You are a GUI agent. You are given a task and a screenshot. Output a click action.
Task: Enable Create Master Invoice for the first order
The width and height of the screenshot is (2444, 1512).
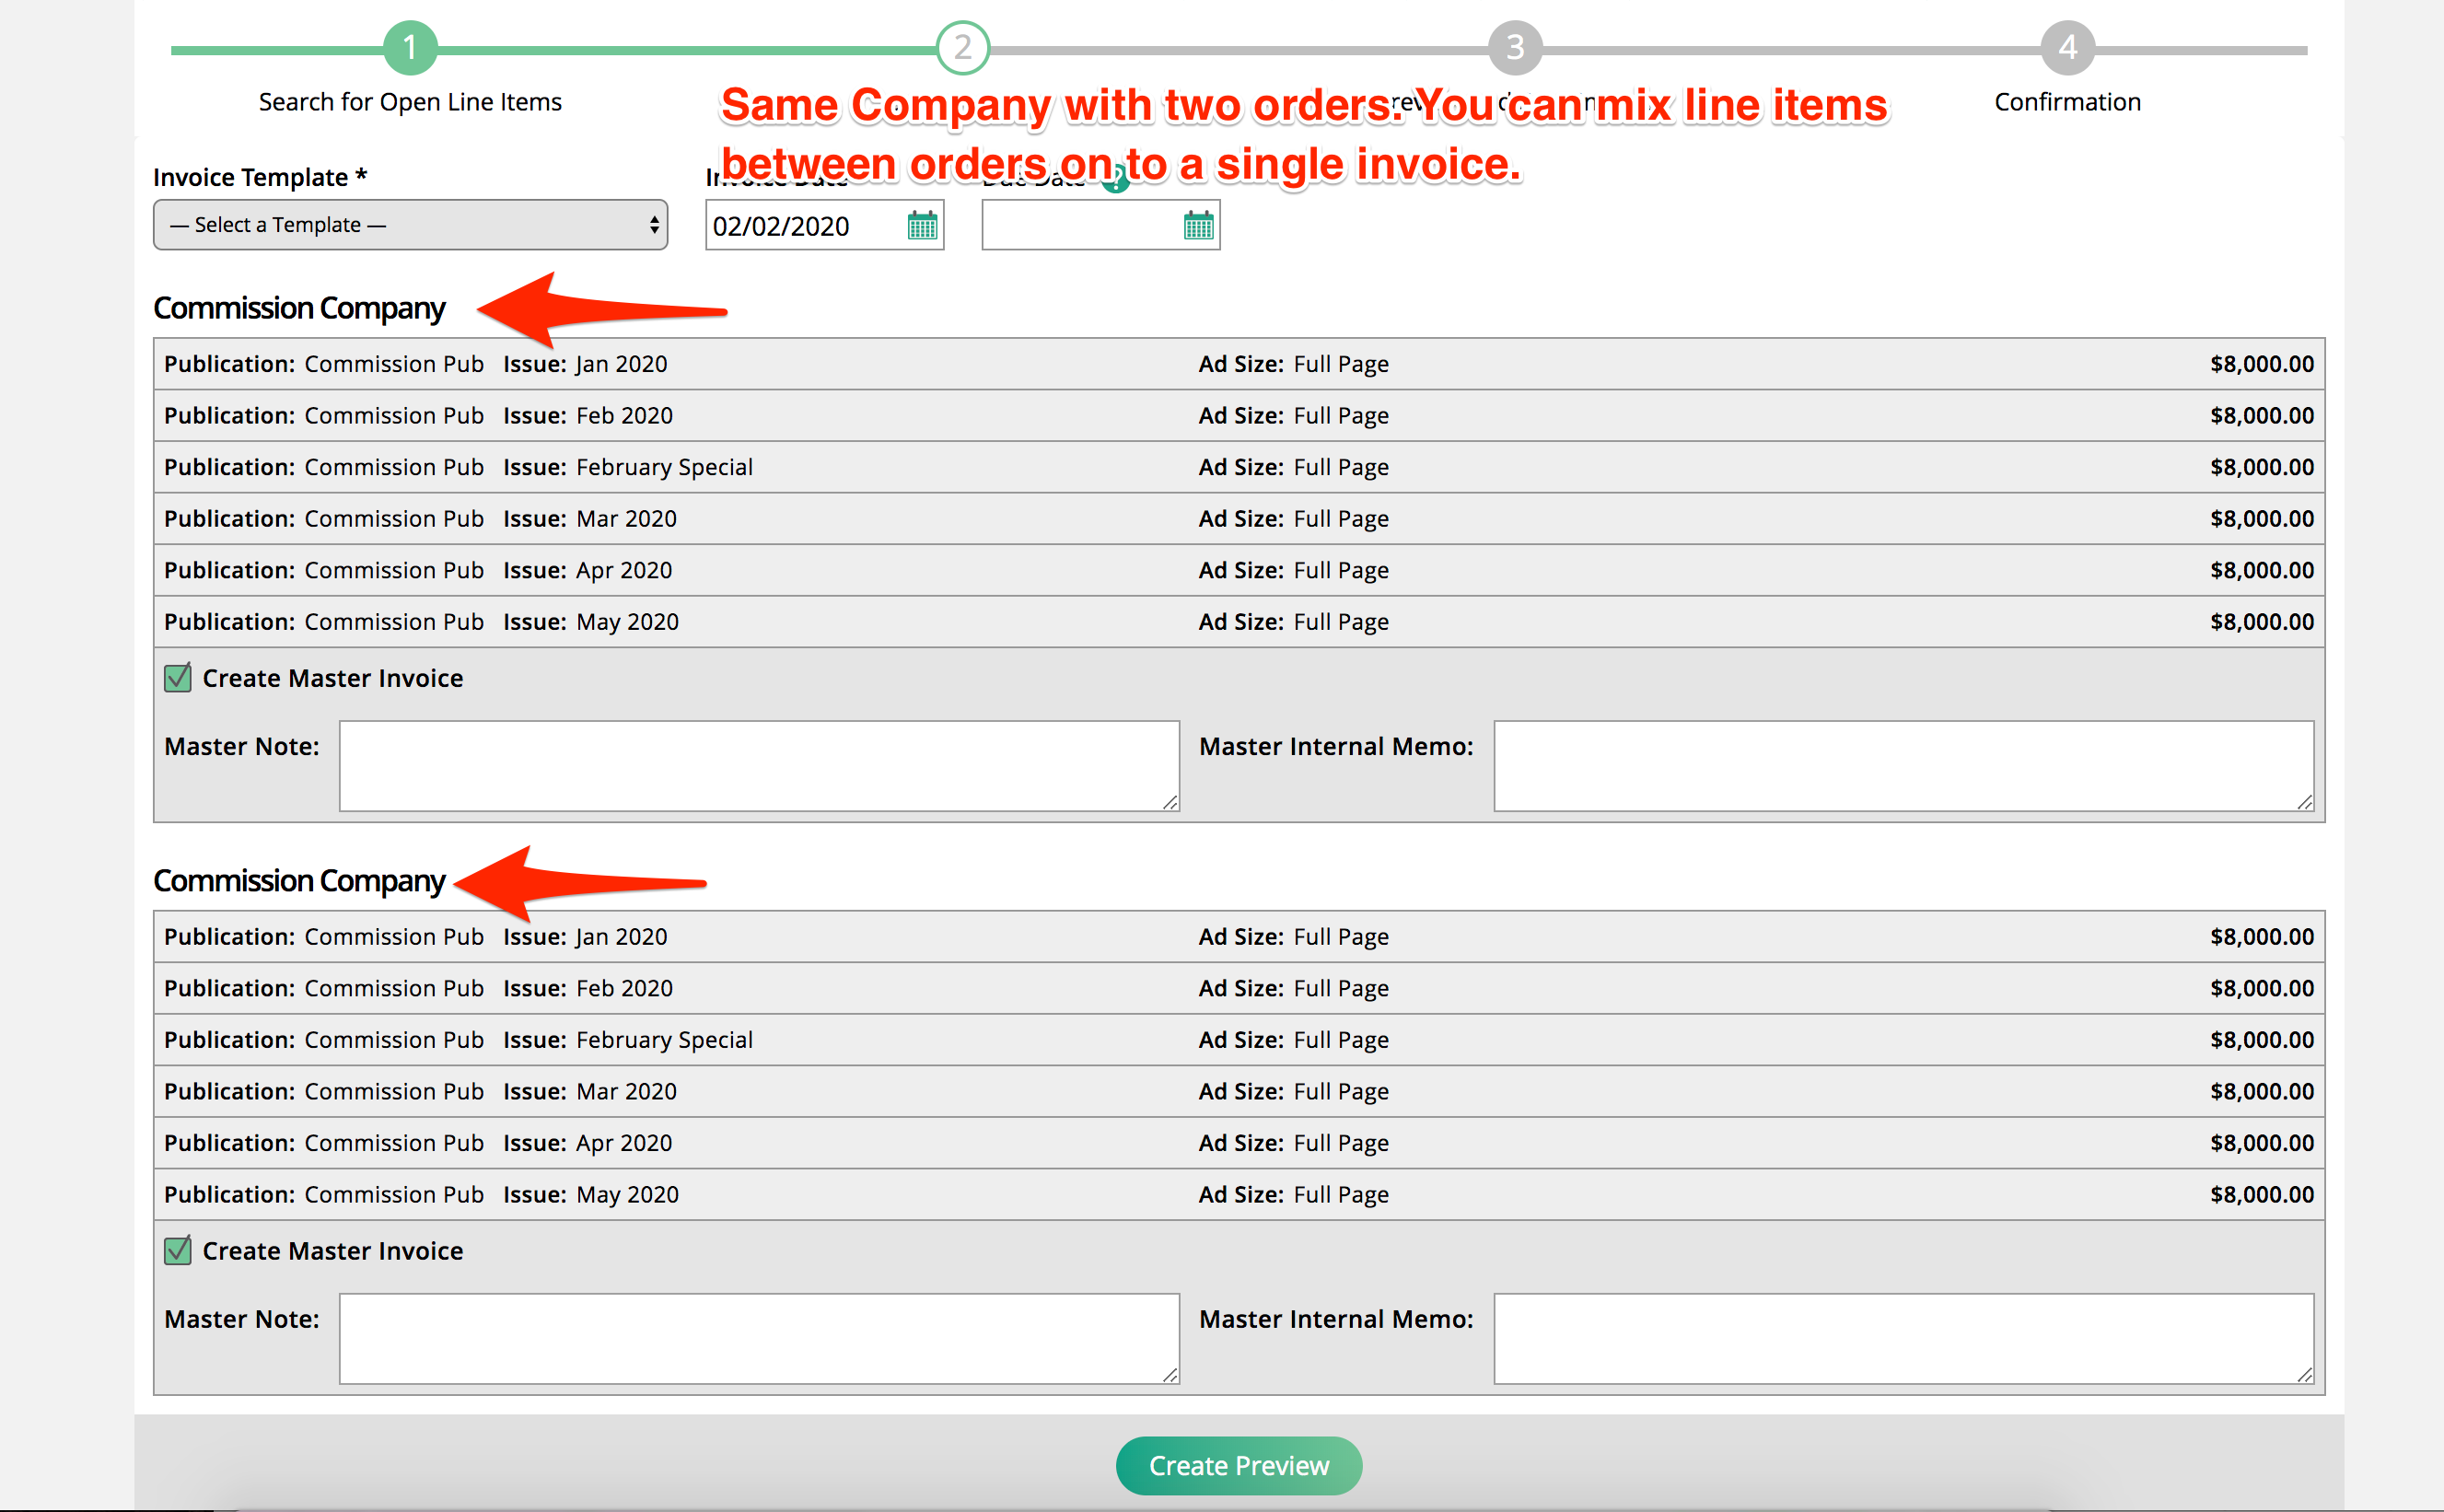point(177,678)
